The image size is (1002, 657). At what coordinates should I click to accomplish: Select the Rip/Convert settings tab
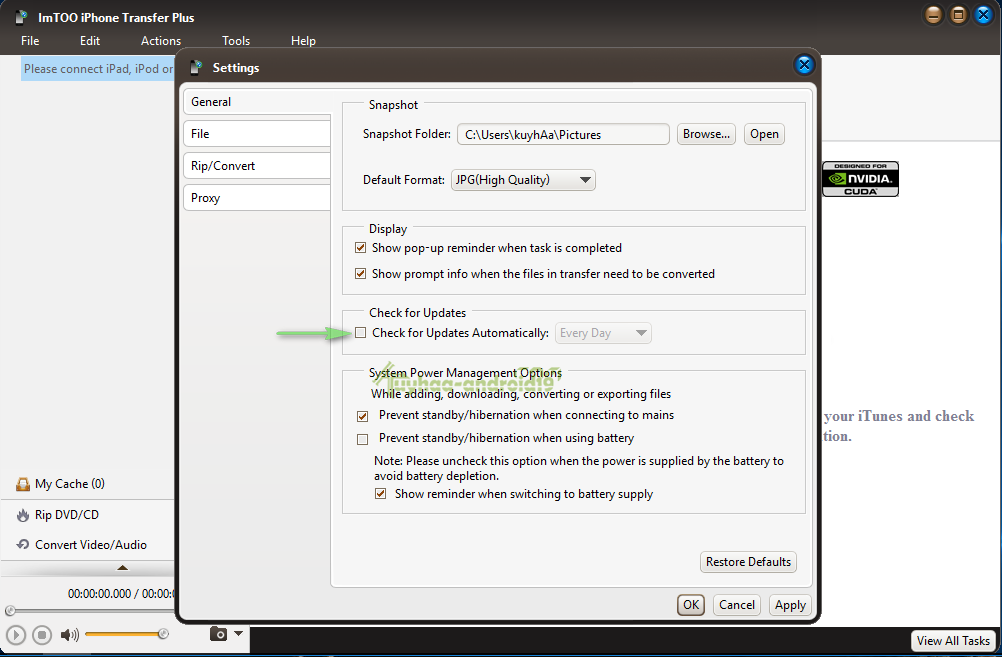(x=257, y=166)
